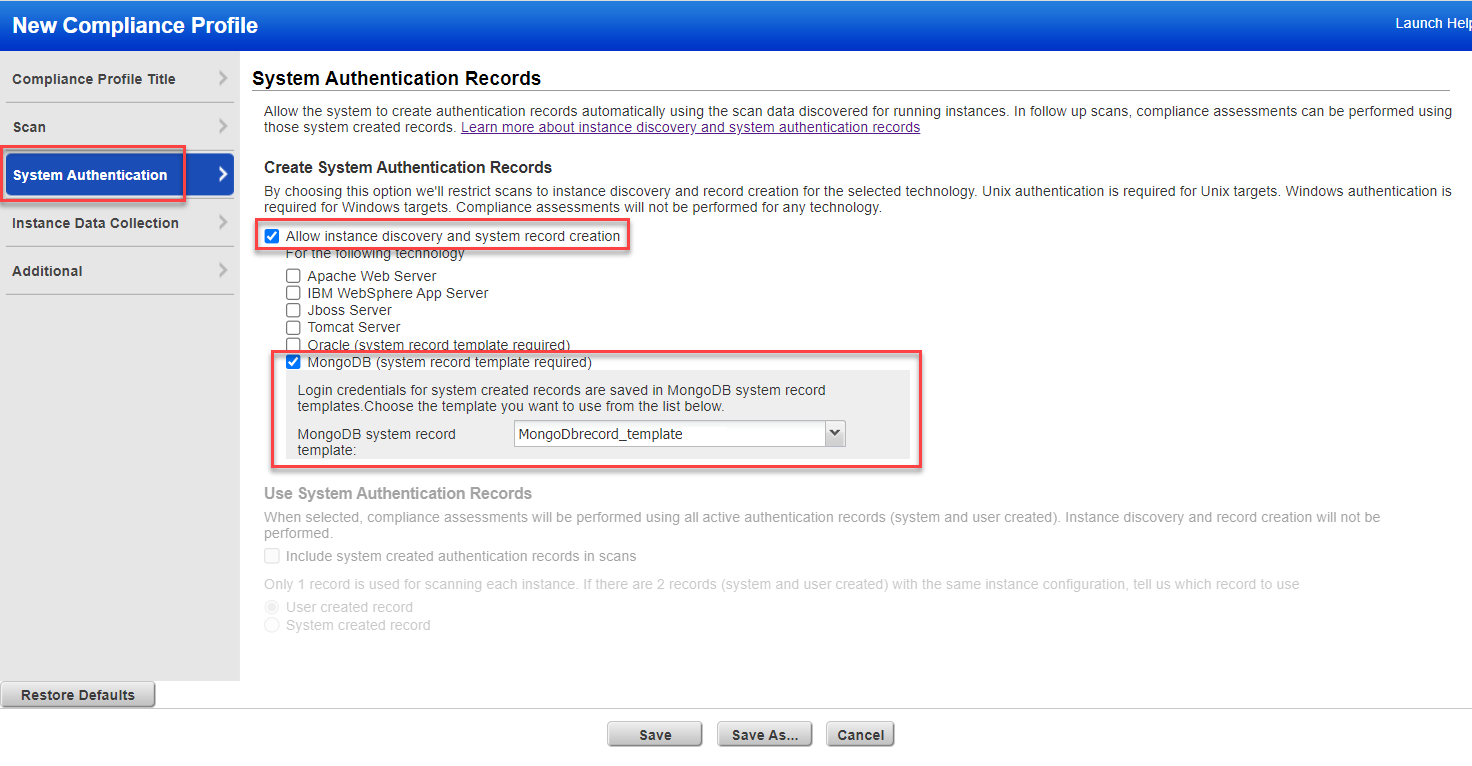
Task: Click chevron arrow next to Scan
Action: 222,126
